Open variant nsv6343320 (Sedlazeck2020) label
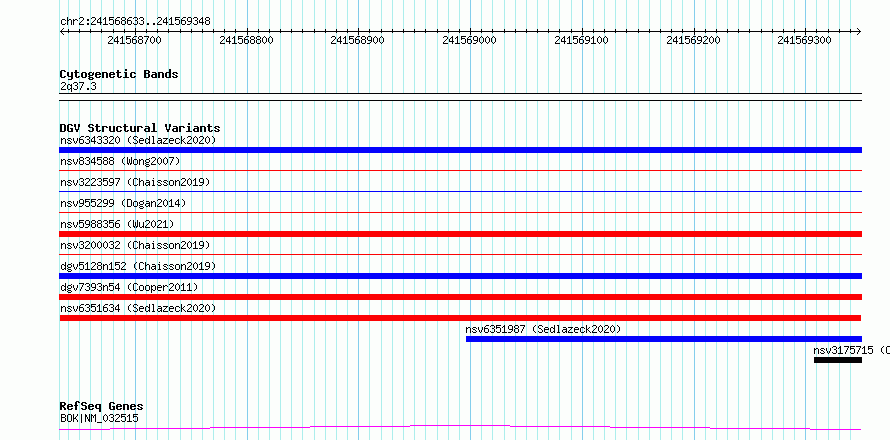The width and height of the screenshot is (890, 440). click(138, 140)
